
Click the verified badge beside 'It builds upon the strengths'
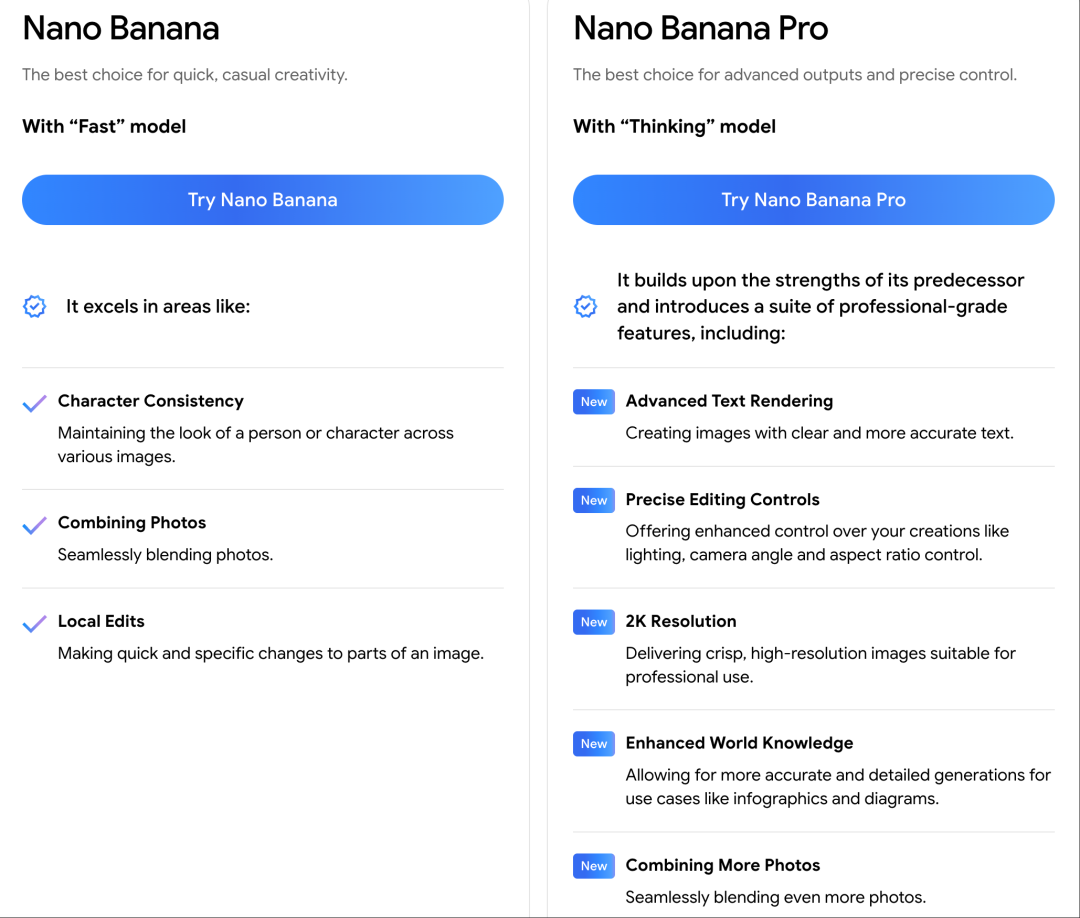tap(586, 307)
